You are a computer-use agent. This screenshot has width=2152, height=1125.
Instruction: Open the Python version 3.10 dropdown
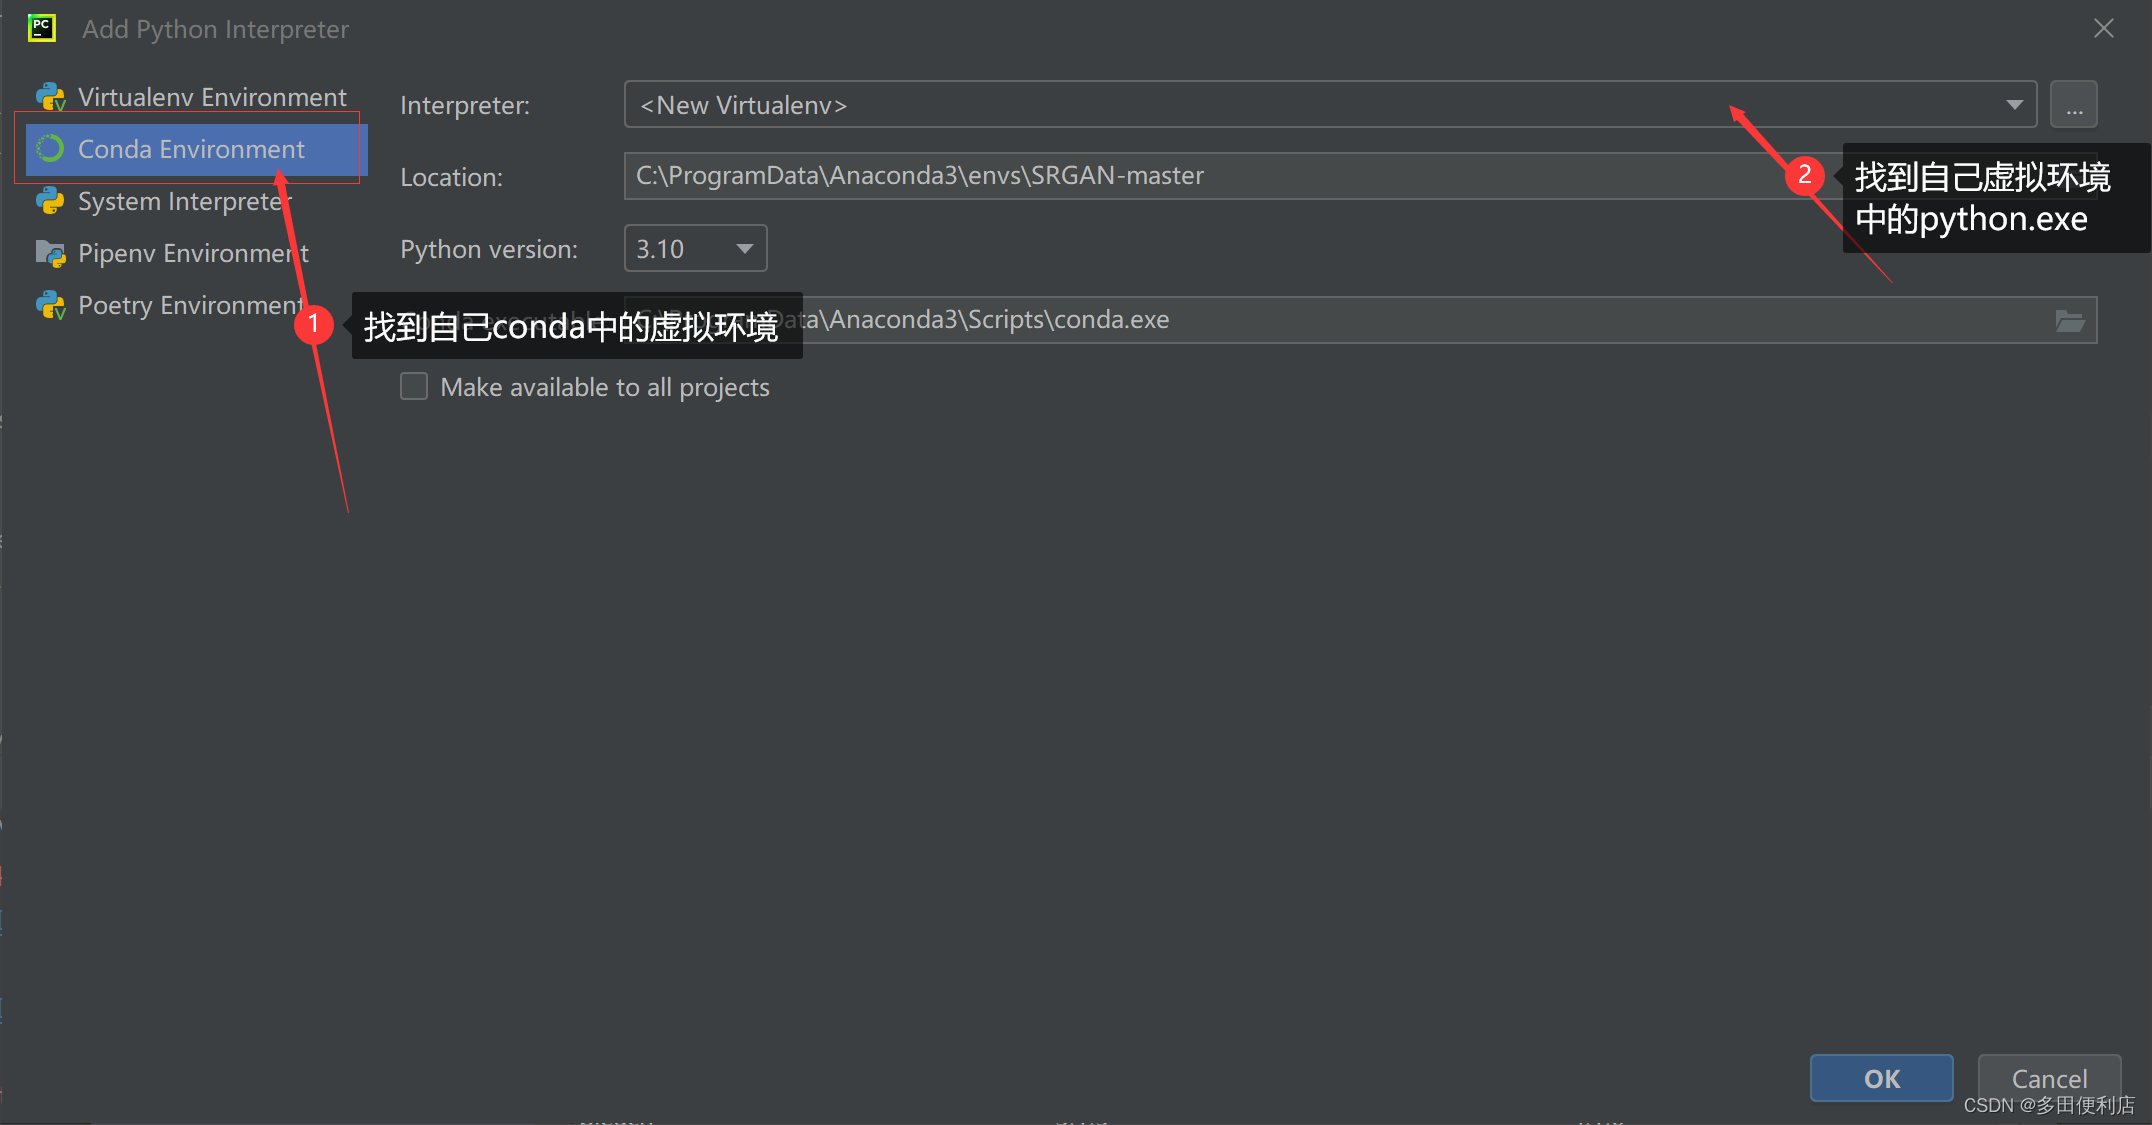tap(696, 248)
